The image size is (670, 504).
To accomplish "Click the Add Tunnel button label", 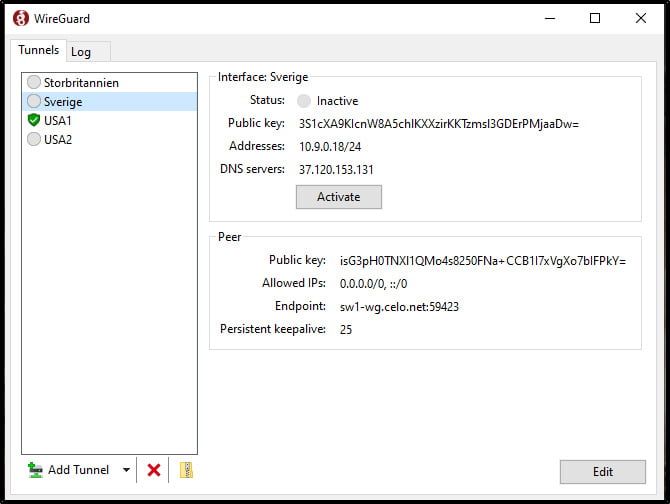I will click(x=79, y=470).
